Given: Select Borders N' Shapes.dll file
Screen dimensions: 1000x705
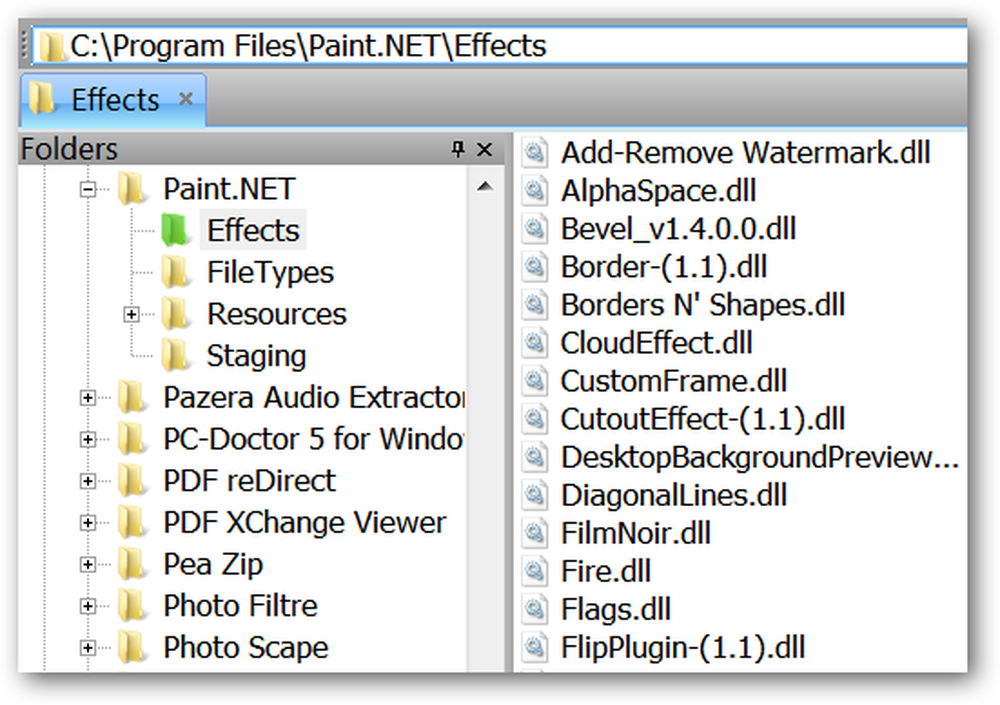Looking at the screenshot, I should tap(703, 305).
